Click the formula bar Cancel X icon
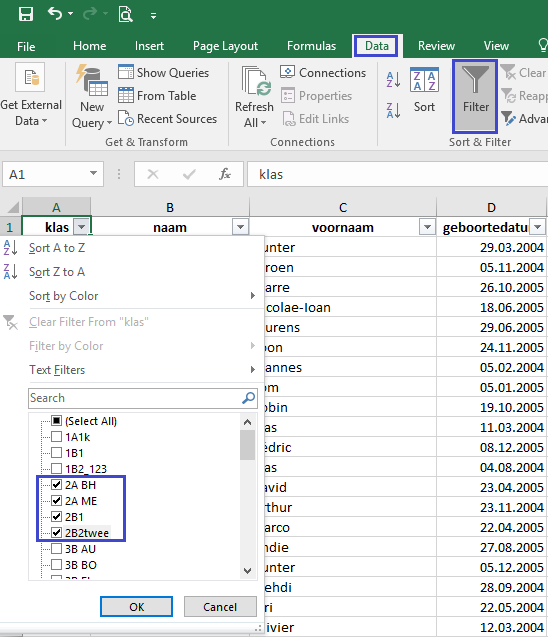Viewport: 548px width, 637px height. (153, 174)
